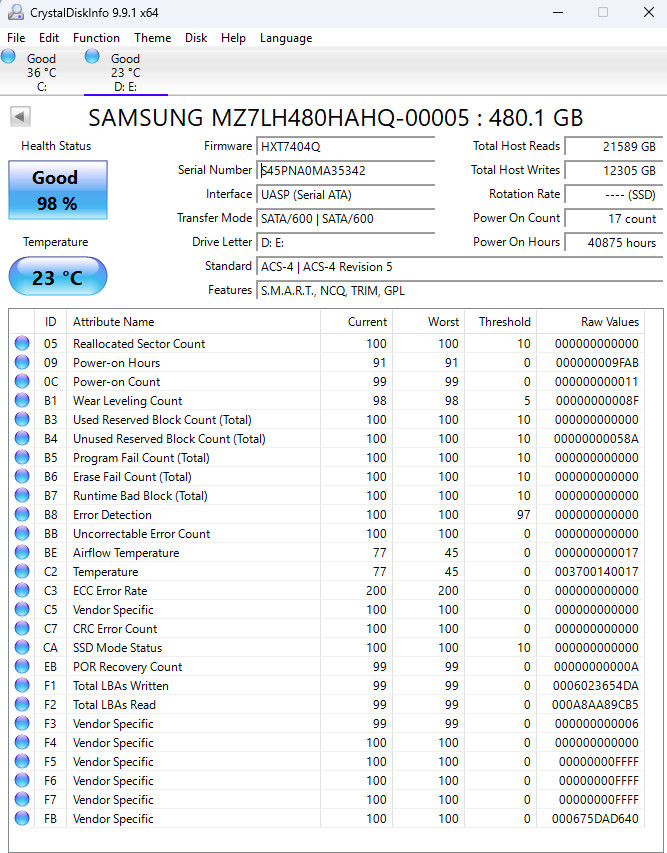The width and height of the screenshot is (667, 853).
Task: Click status orb for Power-on Count row
Action: click(22, 381)
